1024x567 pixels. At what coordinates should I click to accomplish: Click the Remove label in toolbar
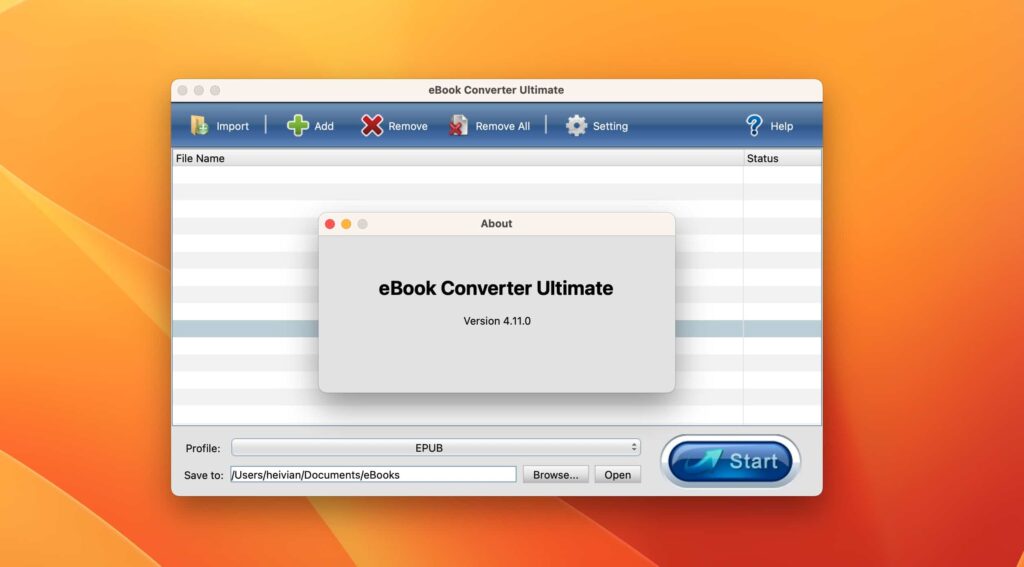tap(408, 126)
